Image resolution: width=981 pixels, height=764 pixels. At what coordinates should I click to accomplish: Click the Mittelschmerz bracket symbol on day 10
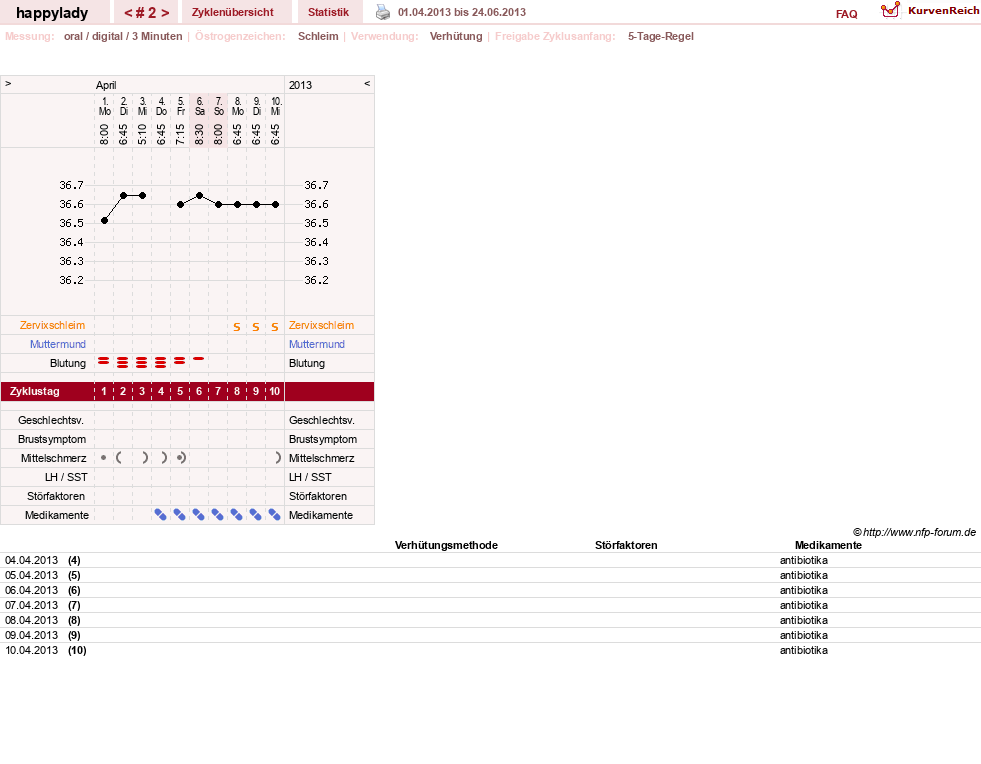(x=278, y=458)
